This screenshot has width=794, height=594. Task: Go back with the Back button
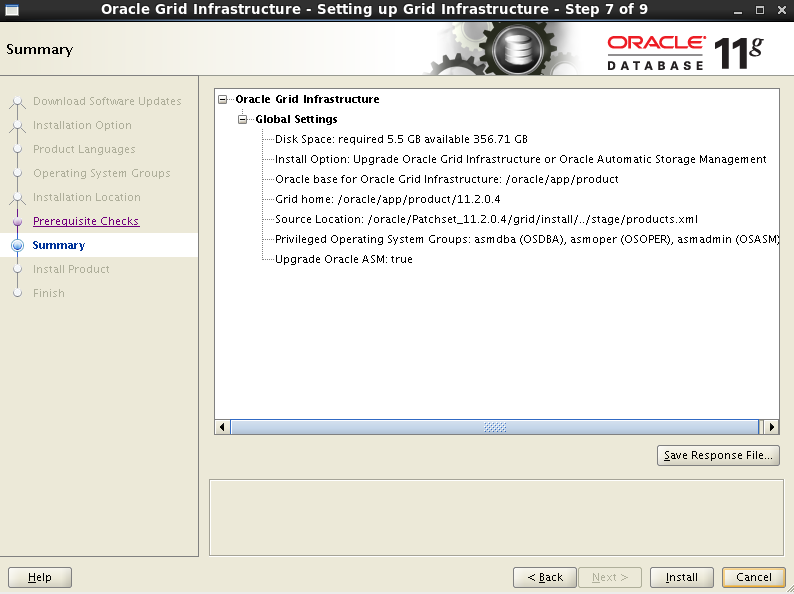545,577
